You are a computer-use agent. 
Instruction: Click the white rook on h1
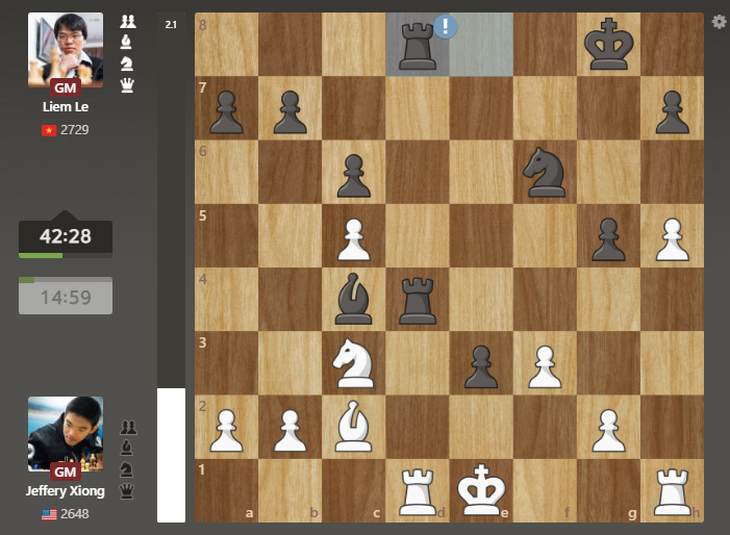pos(672,490)
